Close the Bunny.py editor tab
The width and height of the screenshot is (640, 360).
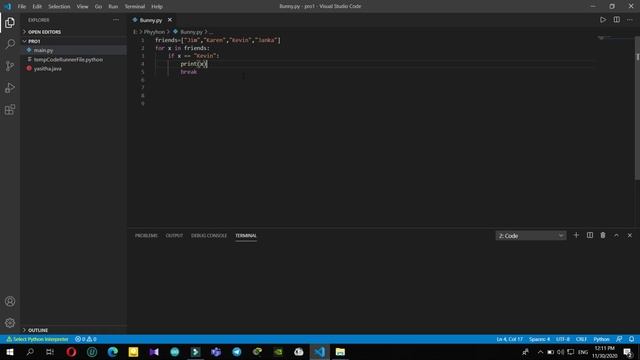[x=170, y=20]
